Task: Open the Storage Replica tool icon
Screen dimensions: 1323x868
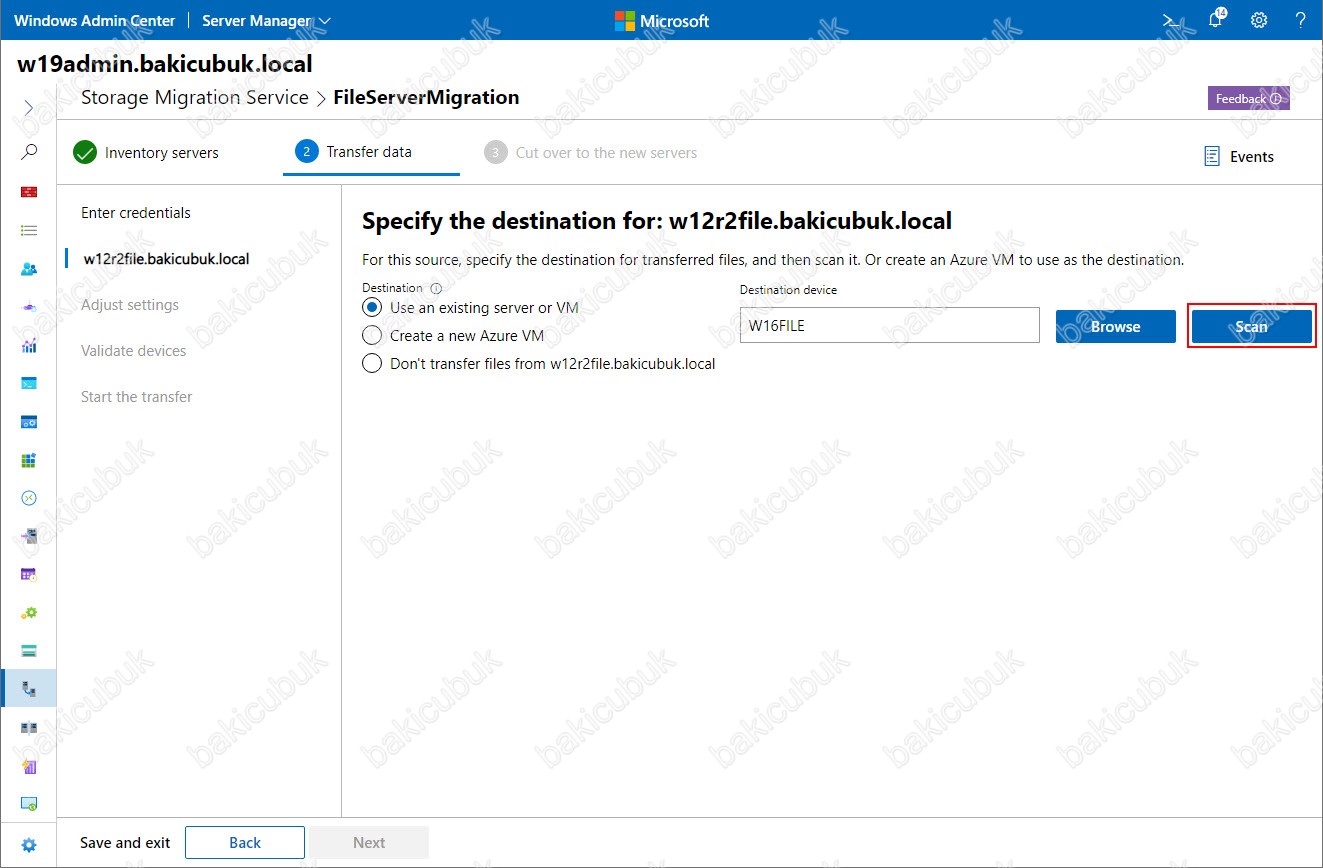Action: pos(29,727)
